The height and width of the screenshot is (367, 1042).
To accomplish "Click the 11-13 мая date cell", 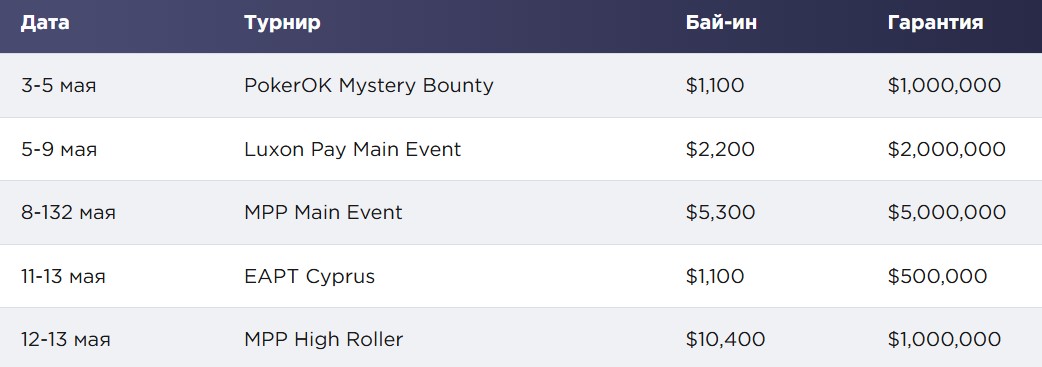I will (63, 277).
